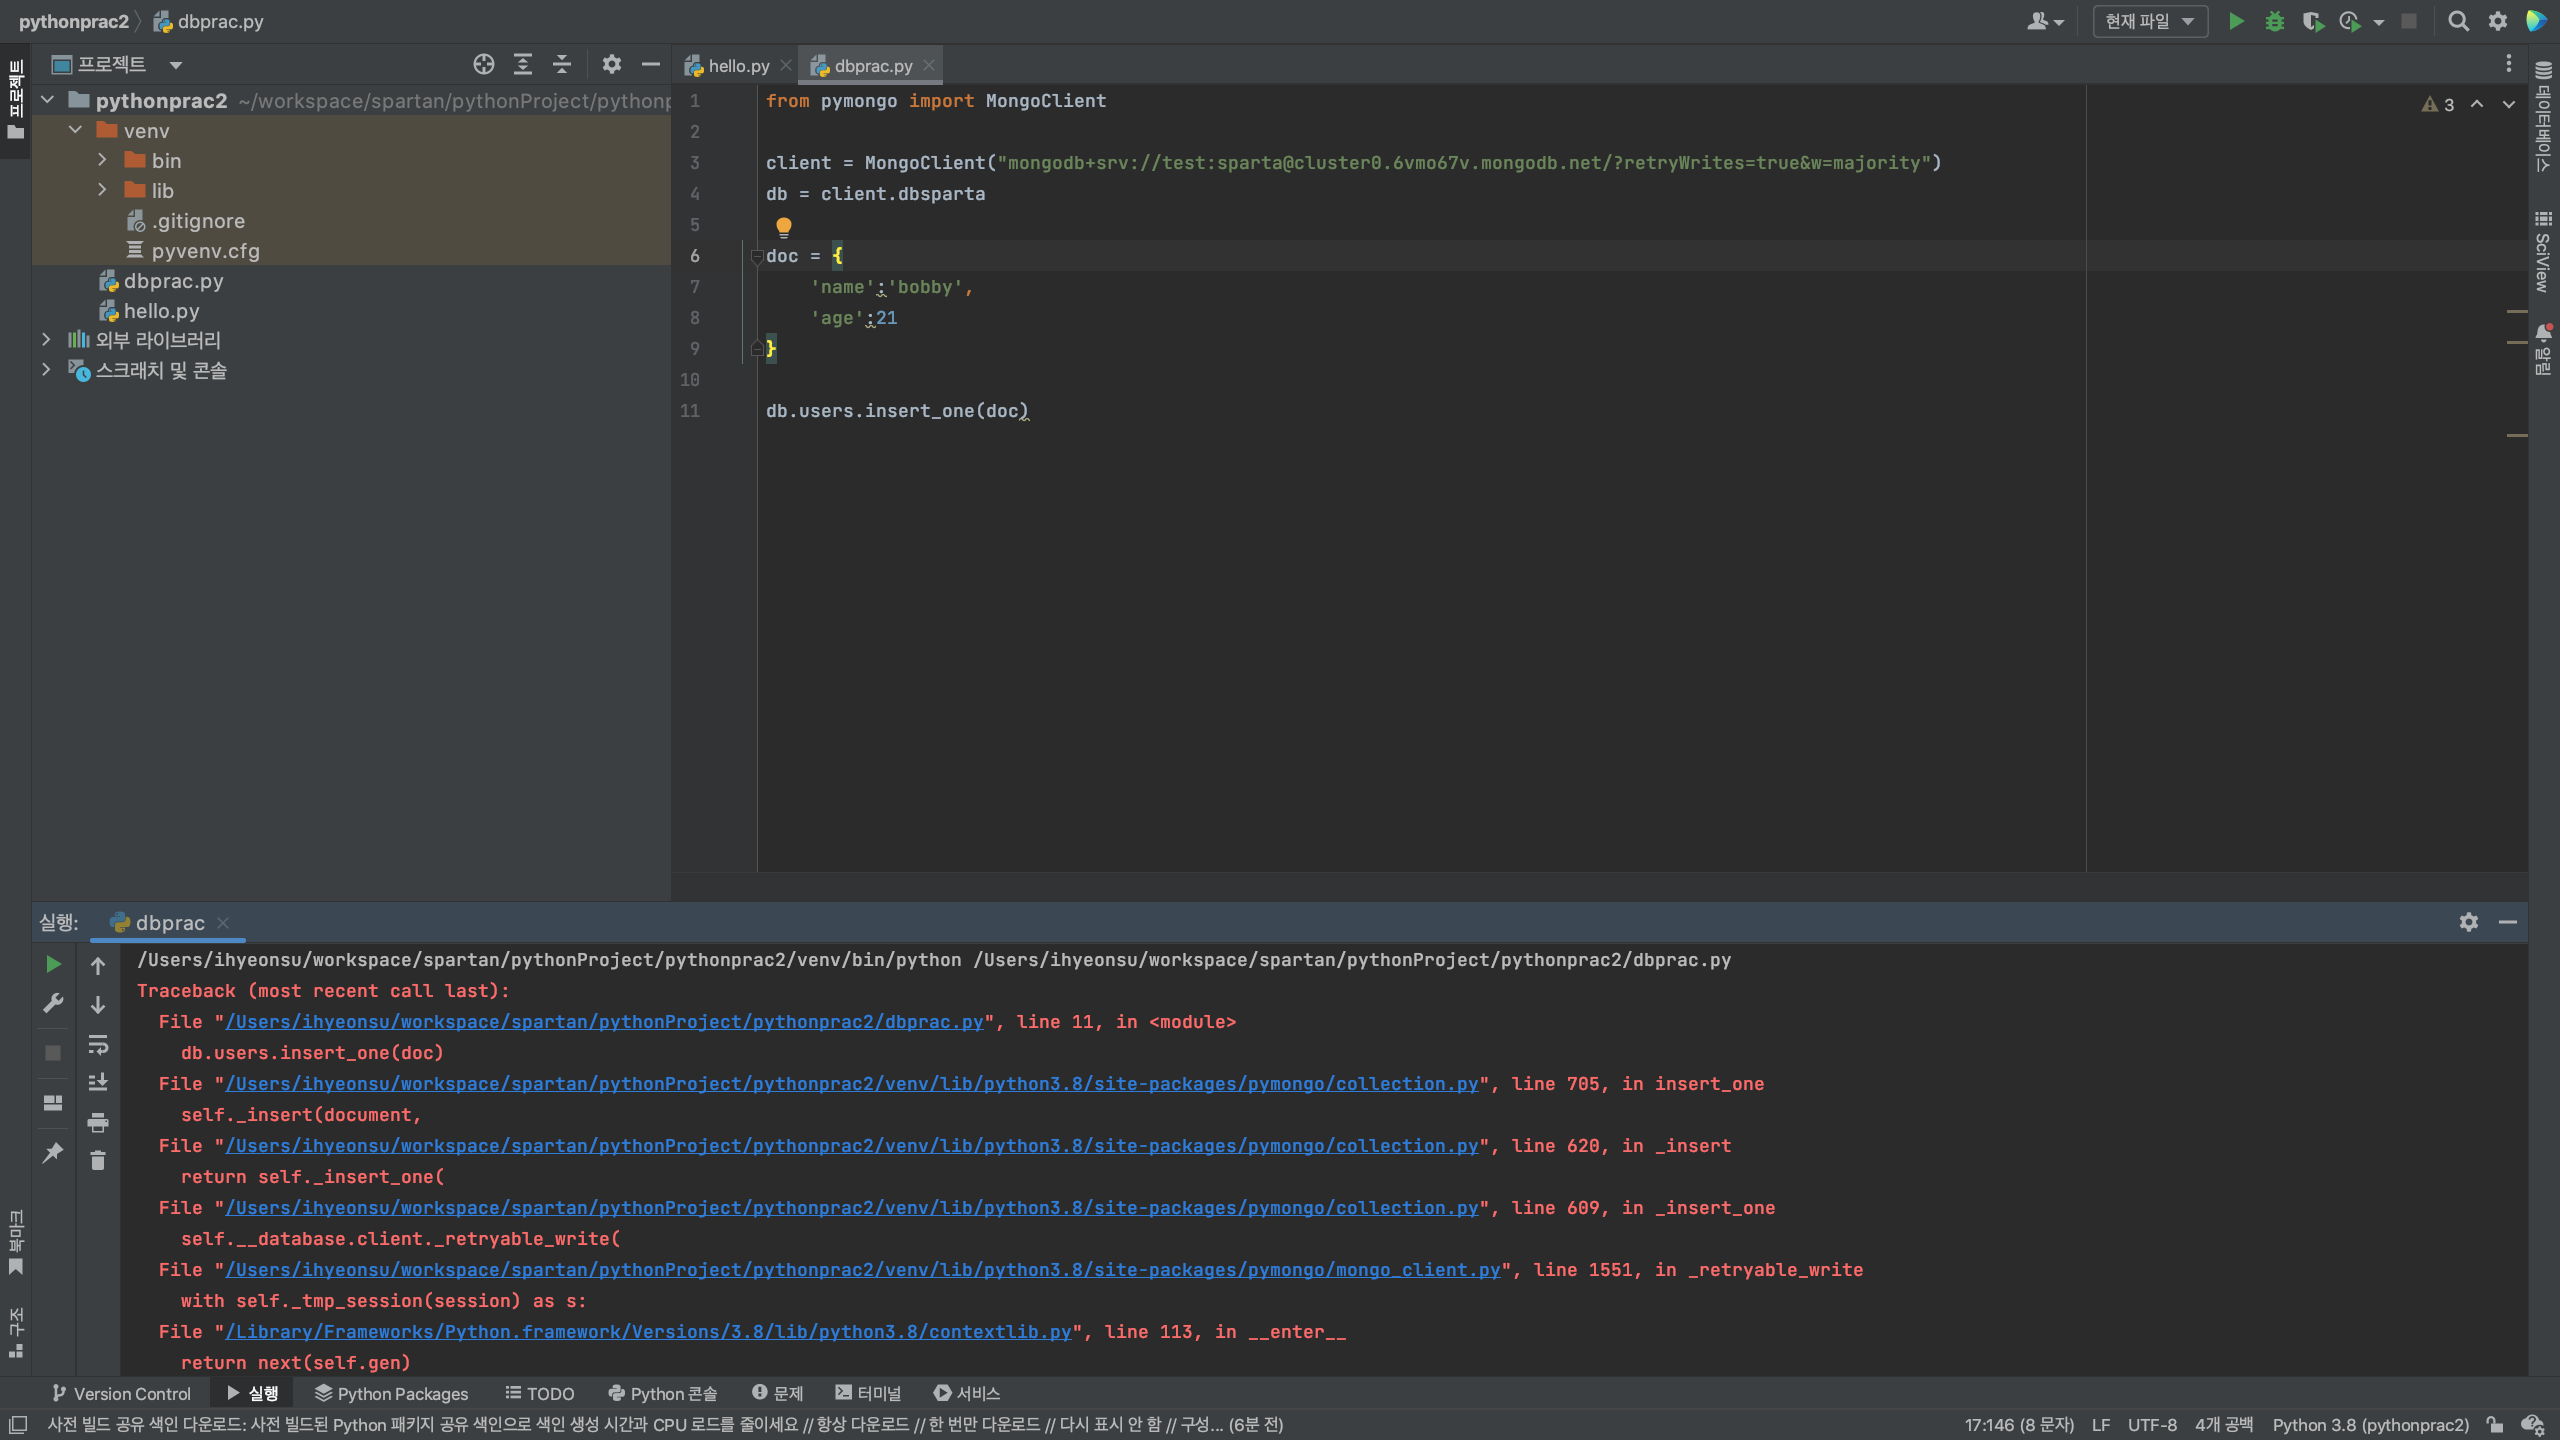Rerun dbprac from the run panel
The image size is (2560, 1440).
tap(53, 964)
